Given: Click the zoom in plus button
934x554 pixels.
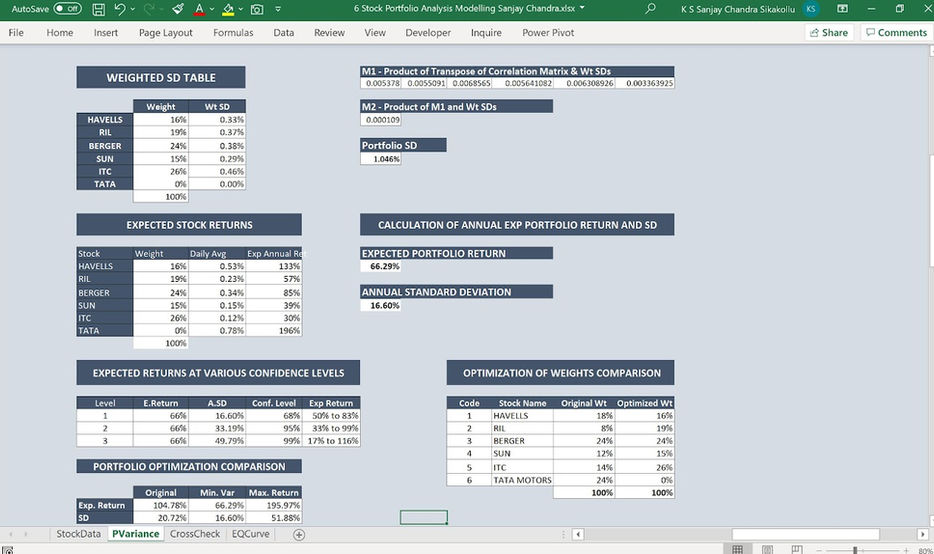Looking at the screenshot, I should coord(906,550).
